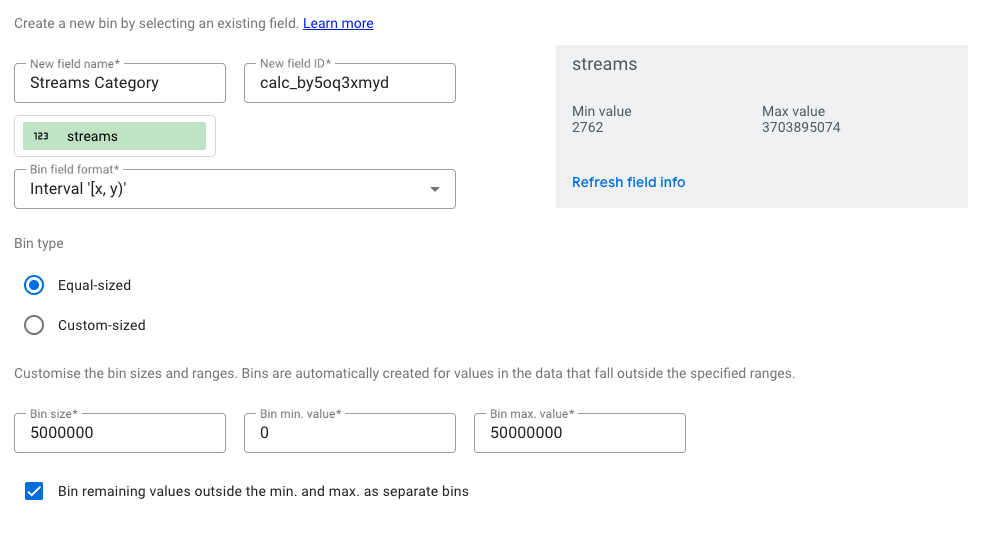Click the Bin max. value input
Image resolution: width=992 pixels, height=548 pixels.
pos(579,433)
